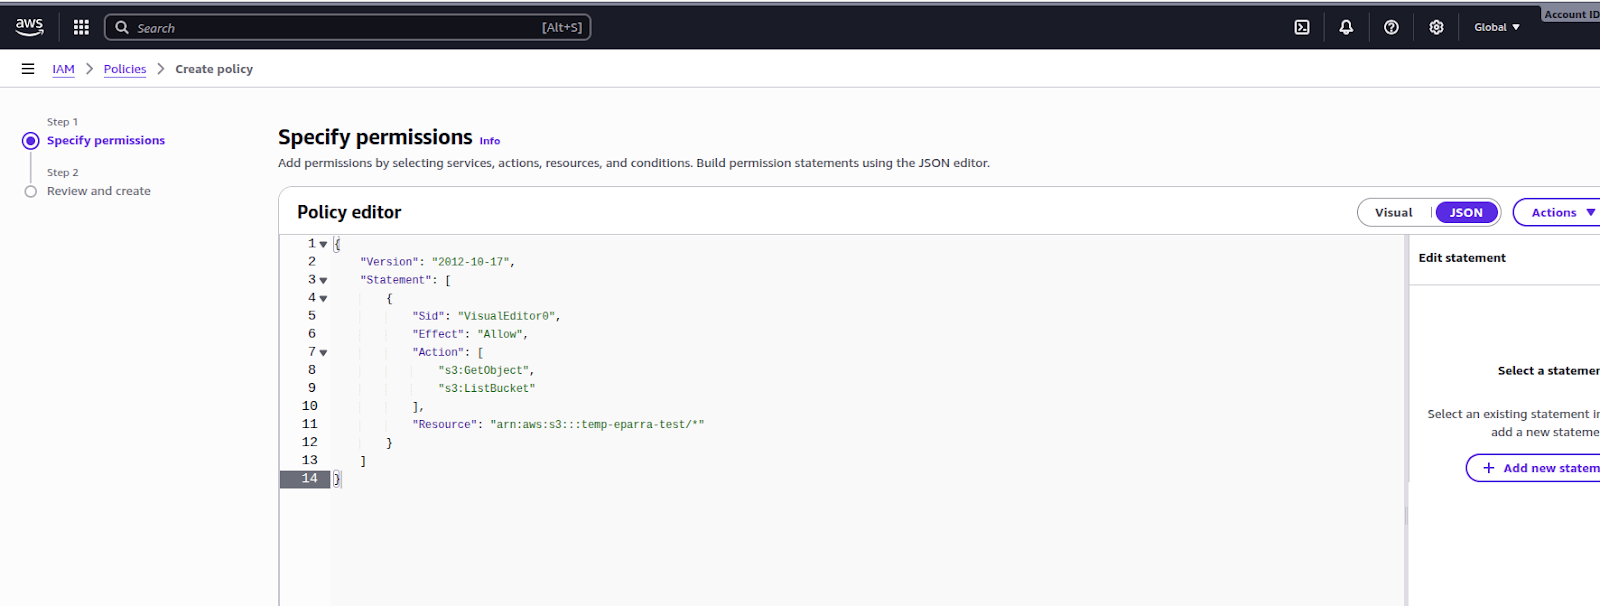The height and width of the screenshot is (606, 1600).
Task: Collapse the Action array fold arrow on line 7
Action: (323, 353)
